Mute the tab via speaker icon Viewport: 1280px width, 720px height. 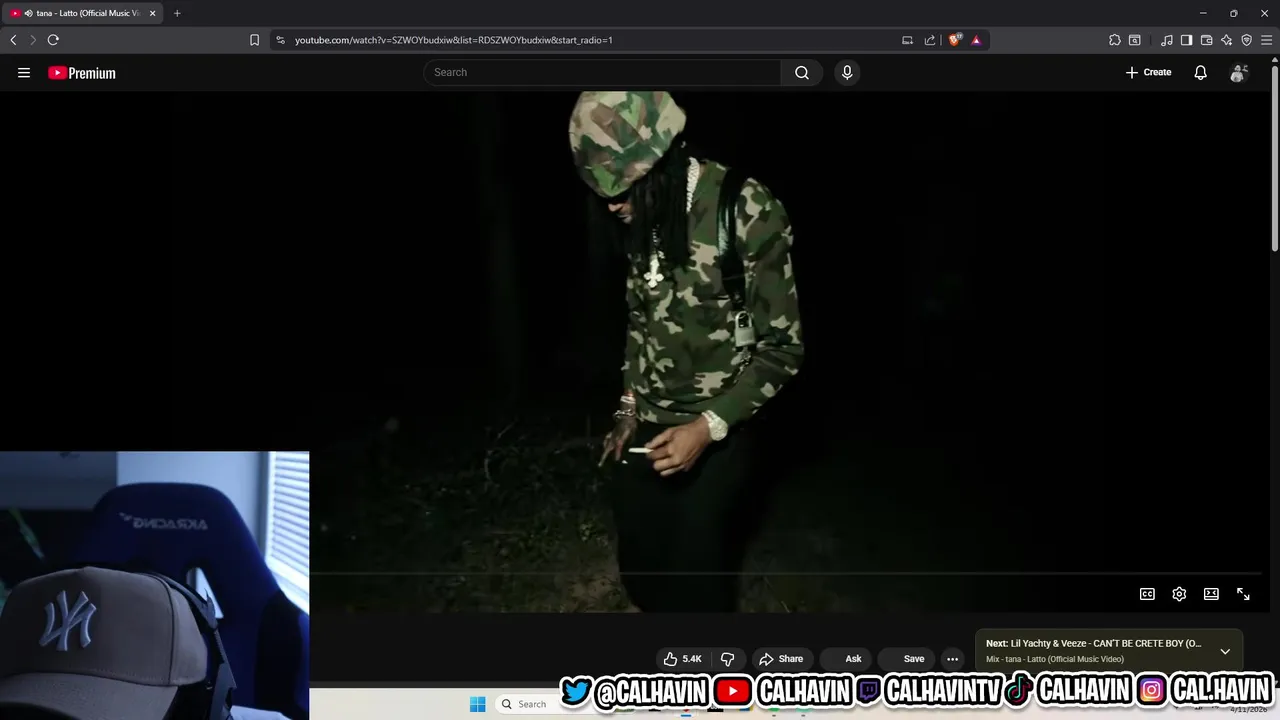point(28,13)
